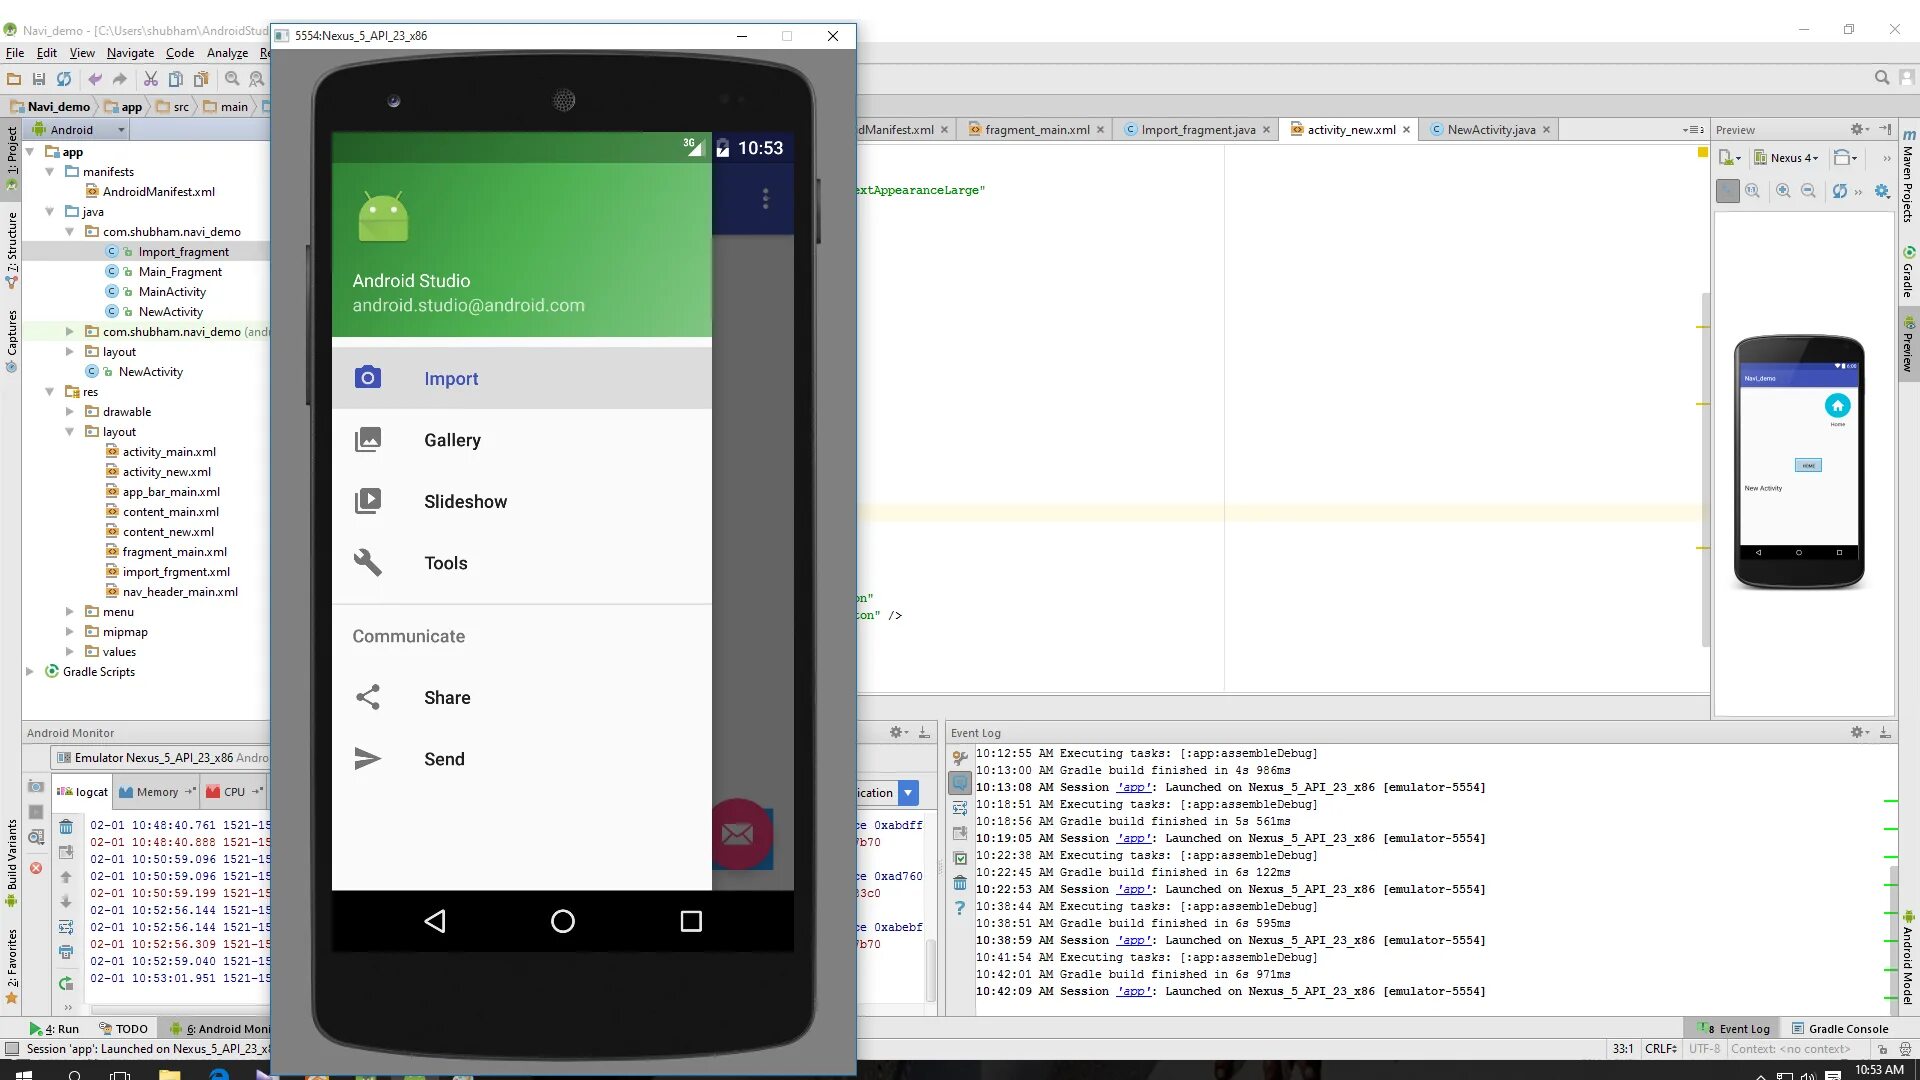Select Gallery in the navigation drawer

point(452,440)
